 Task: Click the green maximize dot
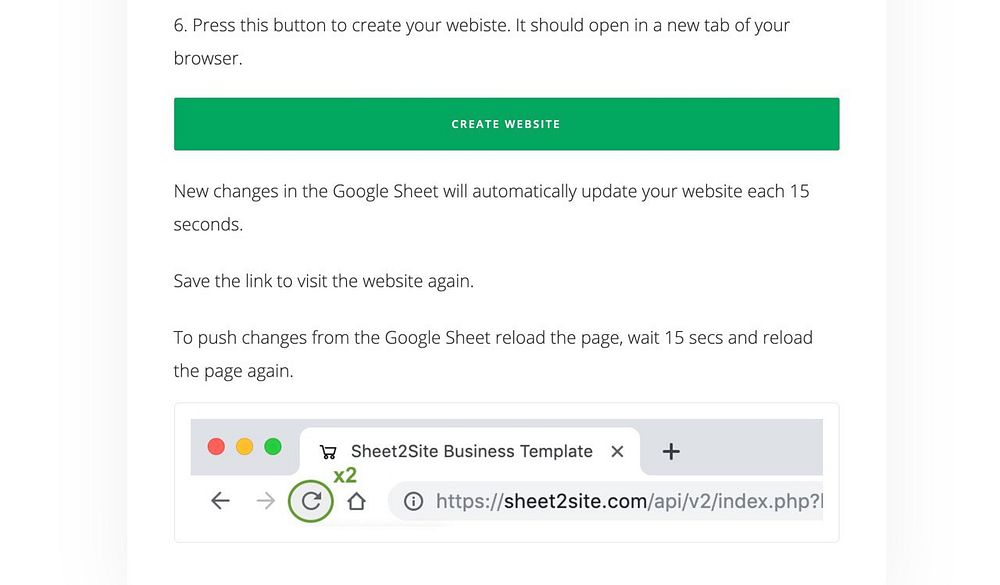[x=272, y=446]
